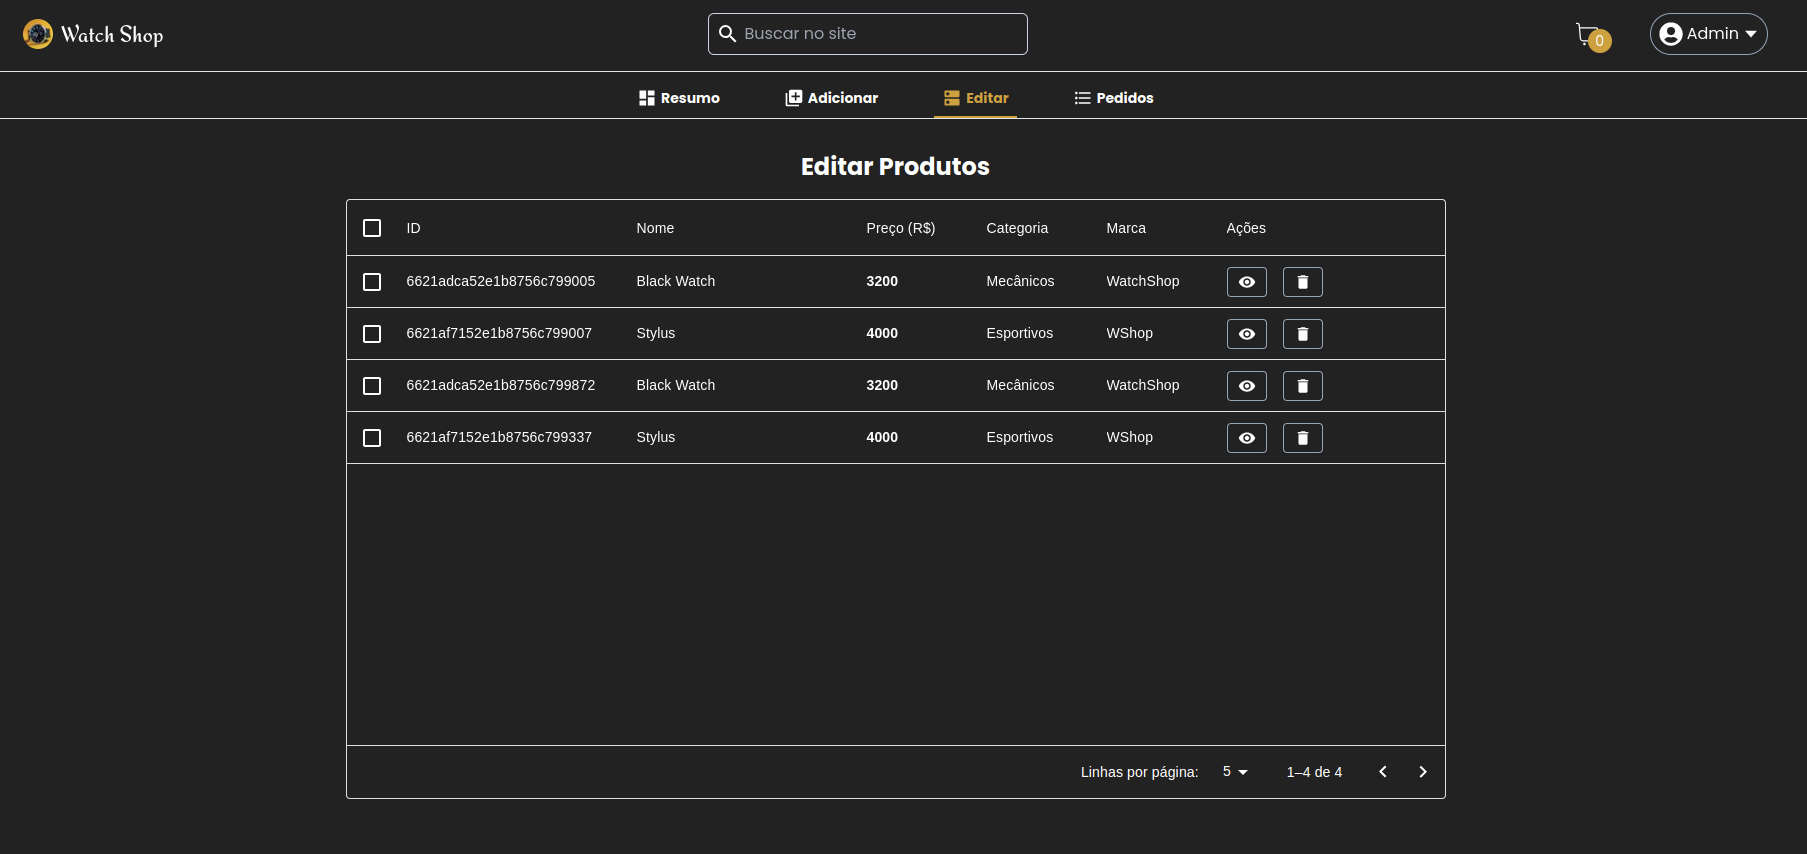Check the row for ID ending 799007
The width and height of the screenshot is (1807, 854).
click(372, 334)
